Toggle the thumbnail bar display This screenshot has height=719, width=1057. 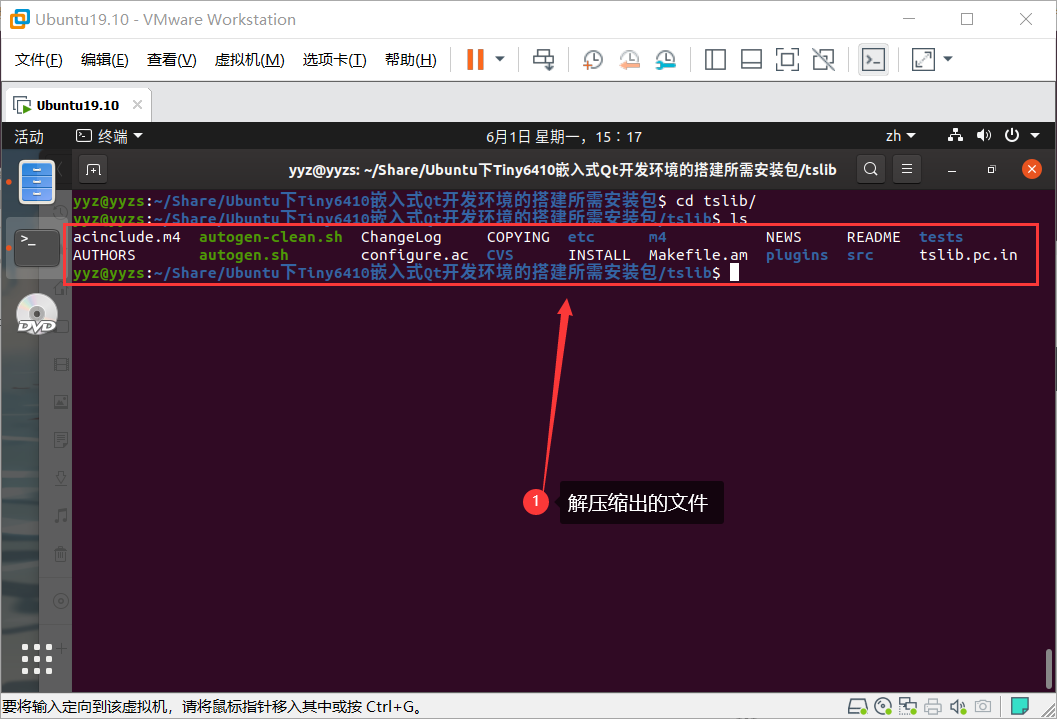(x=751, y=59)
